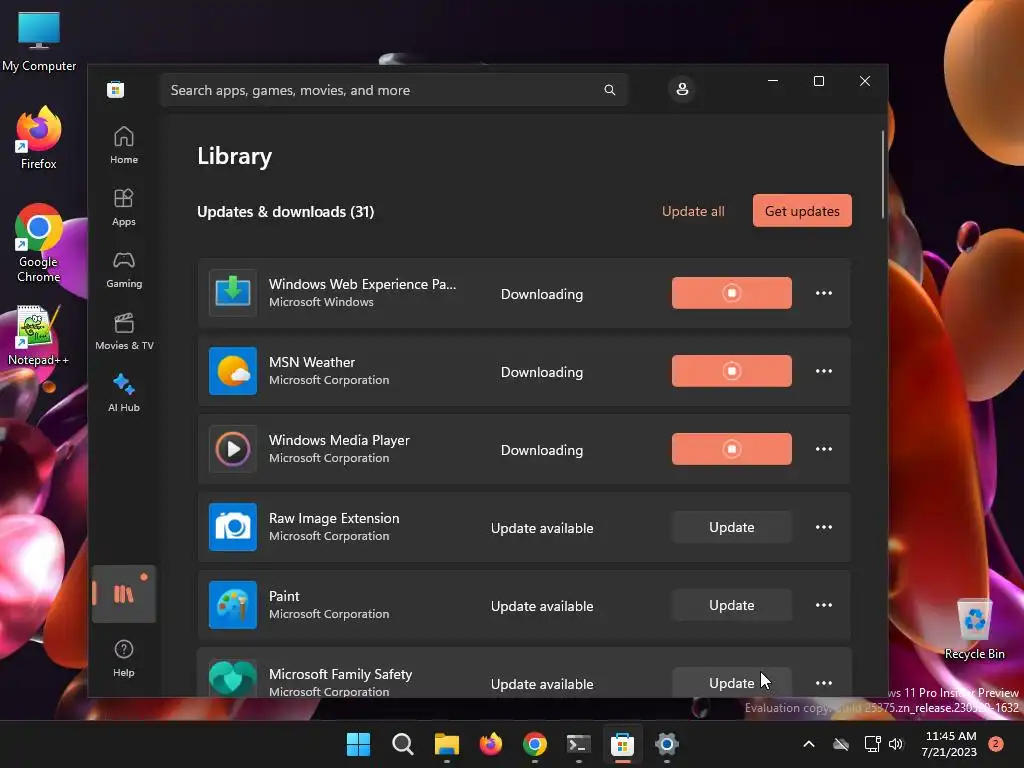Open the volume control in tray
Image resolution: width=1024 pixels, height=768 pixels.
(x=896, y=744)
